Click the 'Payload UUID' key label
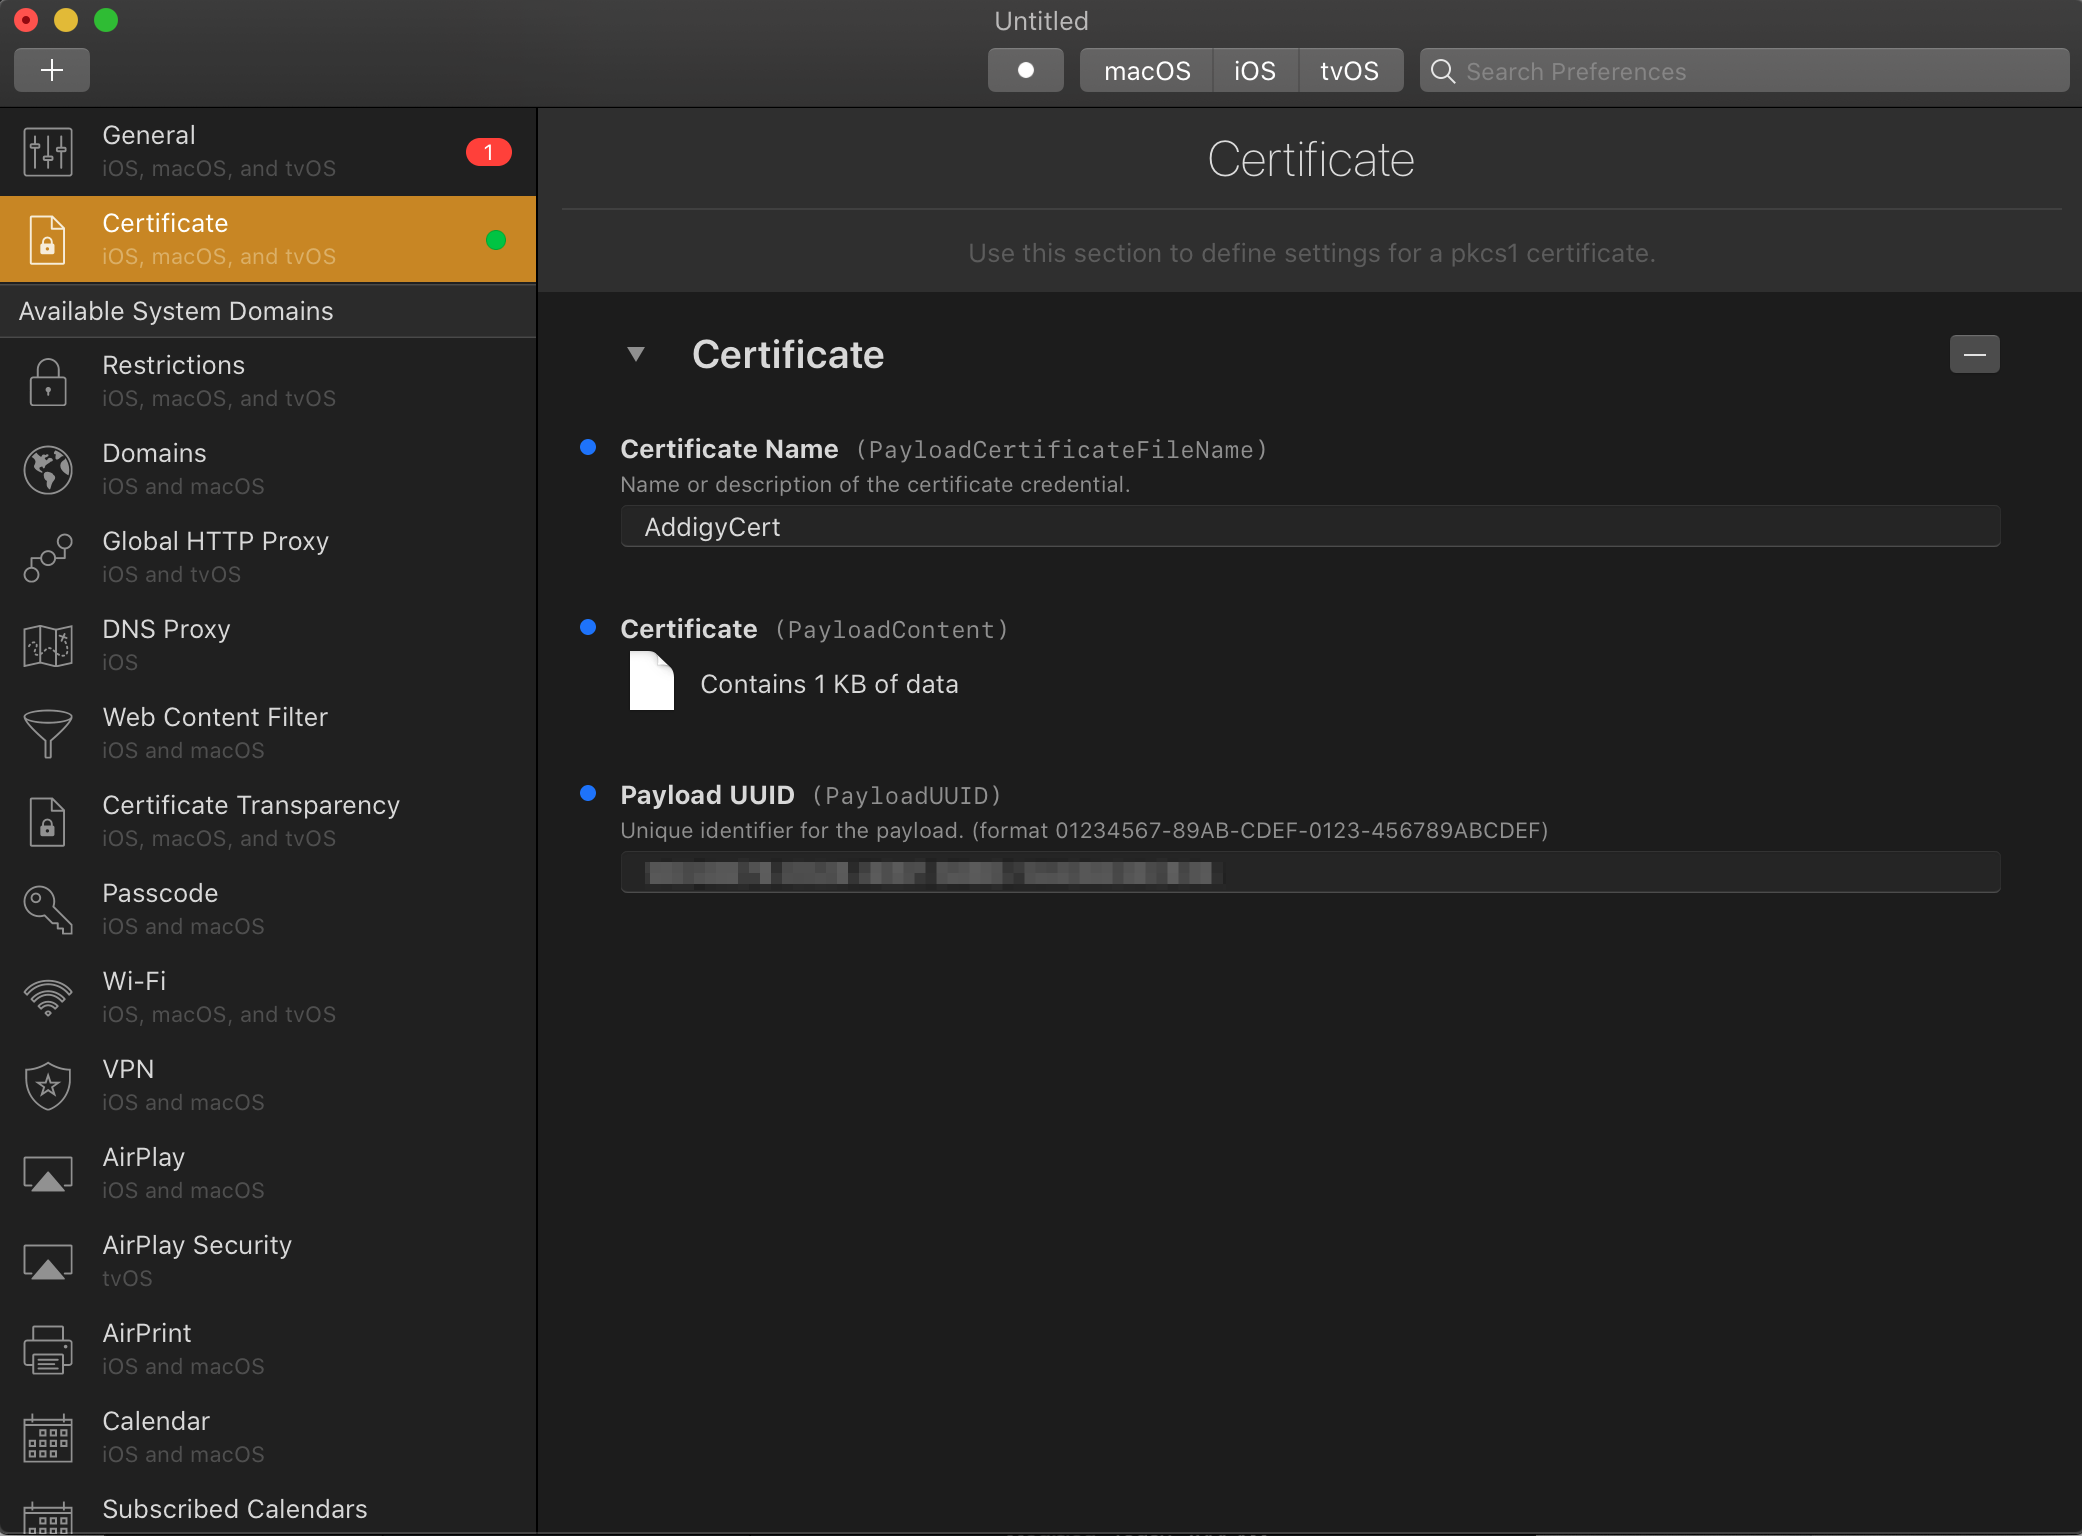Screen dimensions: 2082x1536 [x=707, y=795]
